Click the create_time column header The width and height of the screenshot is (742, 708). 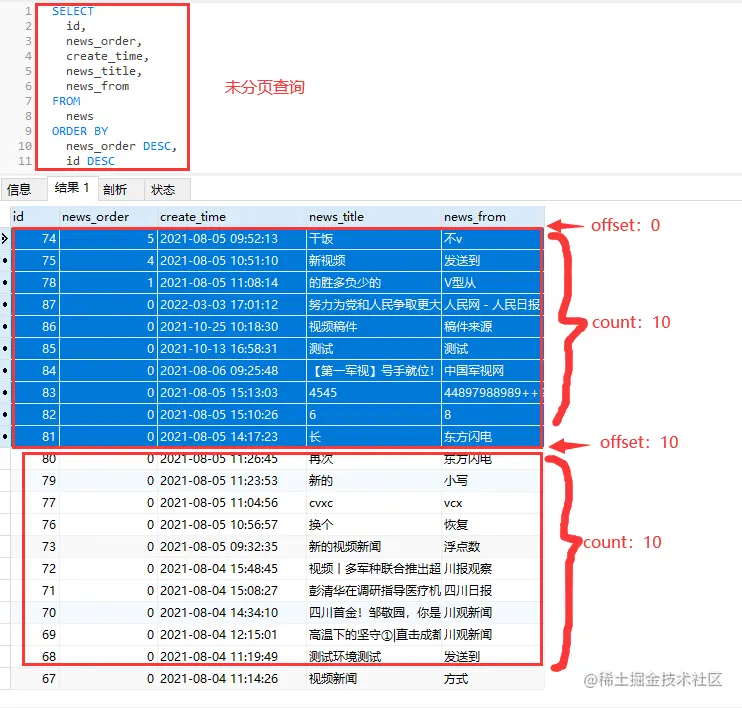pos(231,217)
